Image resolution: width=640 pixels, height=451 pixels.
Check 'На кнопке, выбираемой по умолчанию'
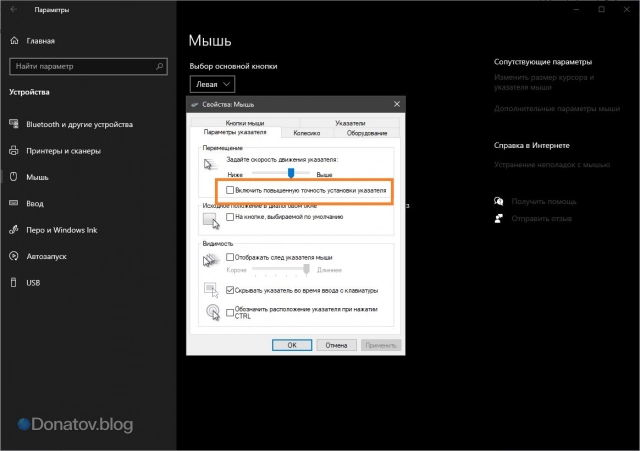pos(230,217)
